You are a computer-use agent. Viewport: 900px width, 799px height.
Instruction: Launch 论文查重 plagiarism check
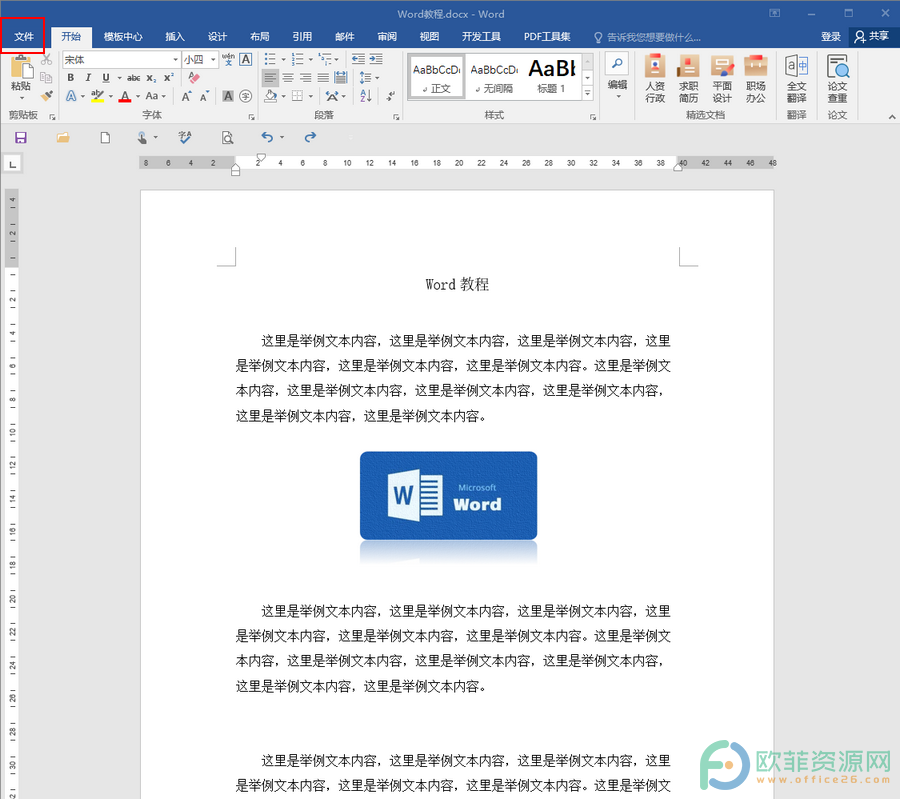click(837, 79)
